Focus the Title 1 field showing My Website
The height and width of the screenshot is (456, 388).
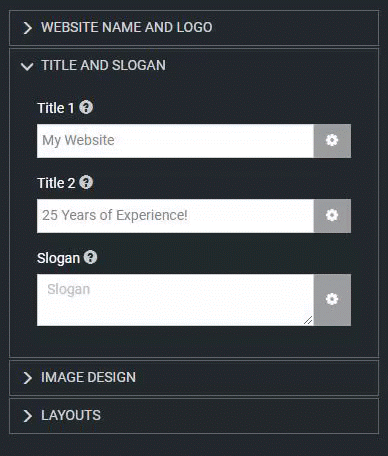175,141
